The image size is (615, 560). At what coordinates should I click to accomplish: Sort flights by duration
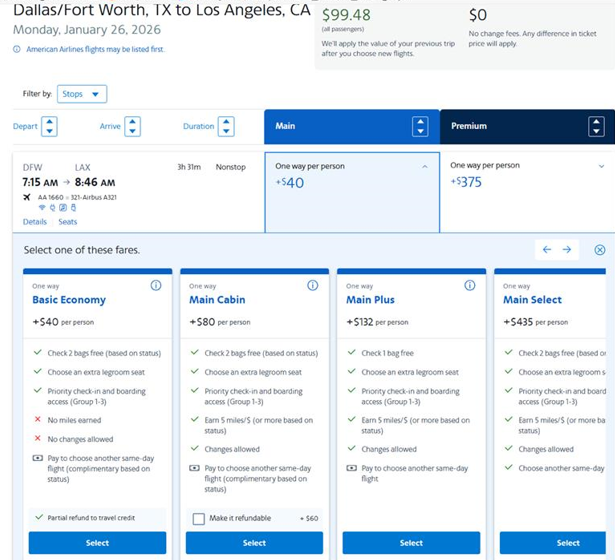[x=226, y=127]
